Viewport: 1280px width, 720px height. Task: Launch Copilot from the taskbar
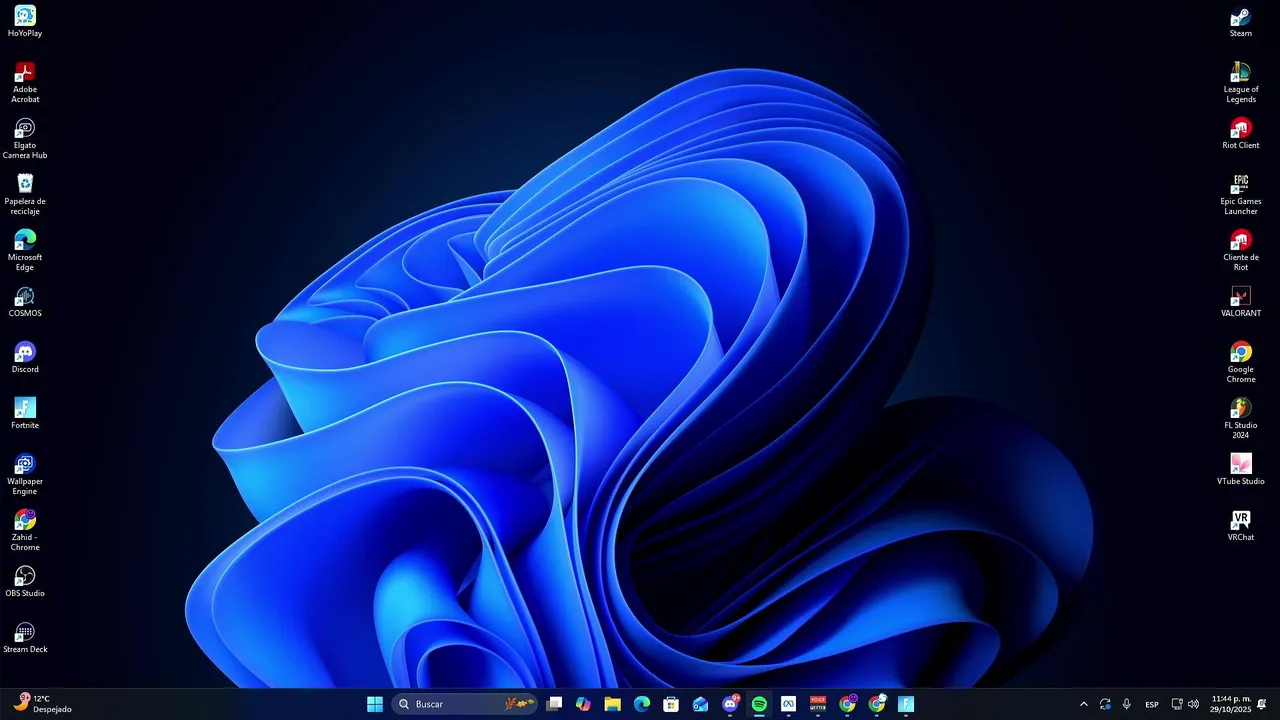[583, 704]
